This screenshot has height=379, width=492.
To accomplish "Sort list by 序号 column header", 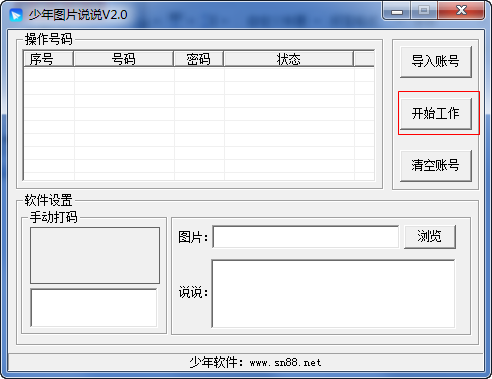I will [x=49, y=59].
